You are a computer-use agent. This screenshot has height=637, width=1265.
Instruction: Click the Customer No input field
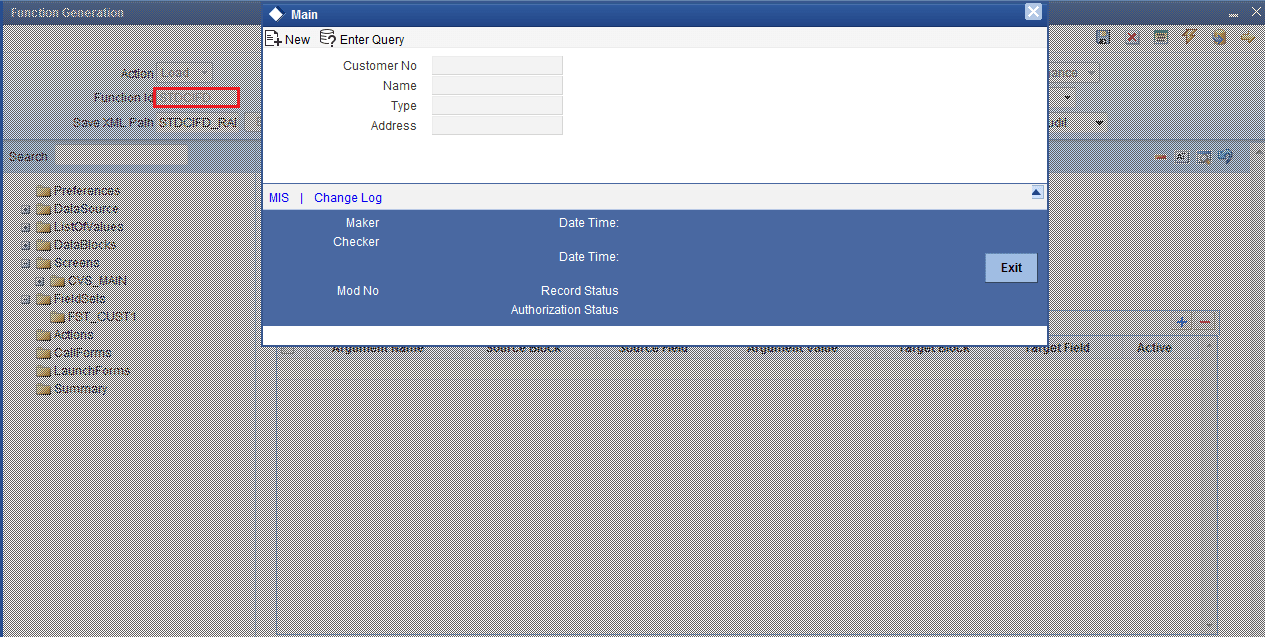[497, 65]
